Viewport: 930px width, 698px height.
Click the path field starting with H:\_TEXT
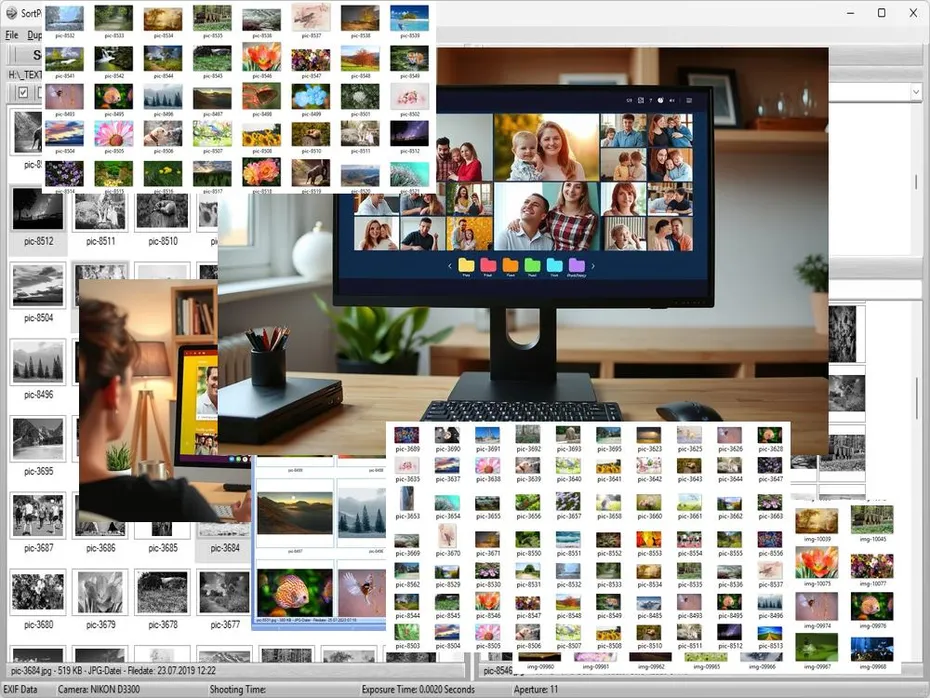click(x=25, y=73)
